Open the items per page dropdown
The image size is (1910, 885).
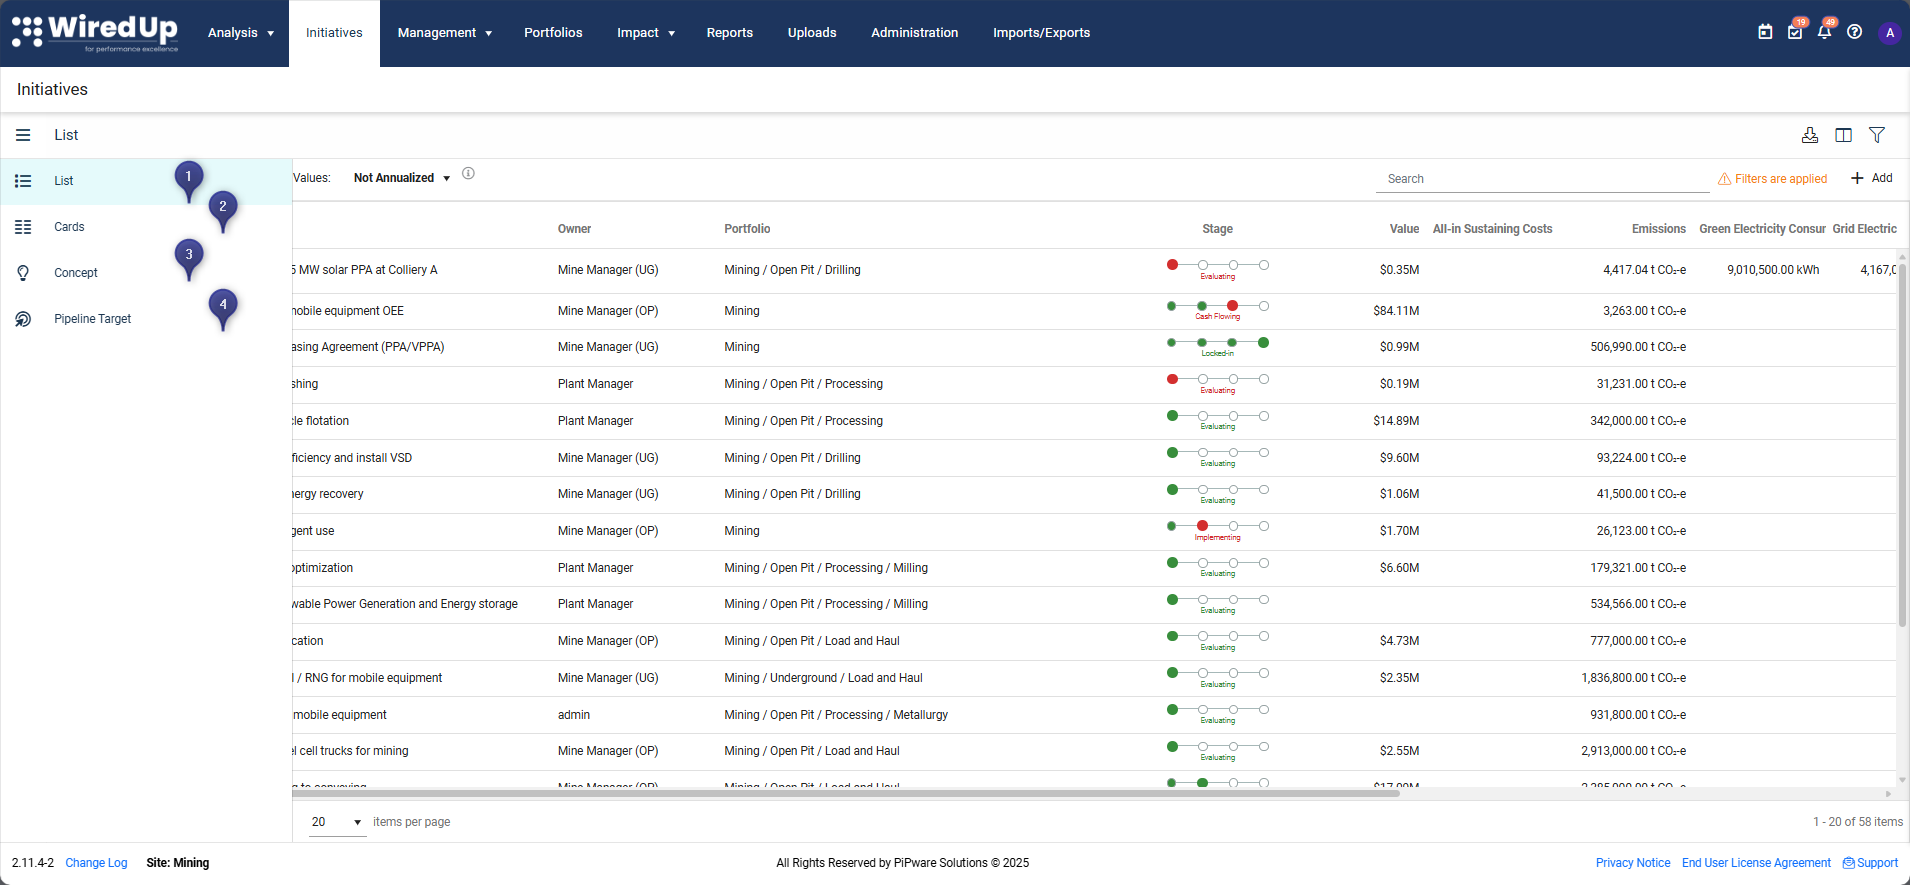[337, 822]
